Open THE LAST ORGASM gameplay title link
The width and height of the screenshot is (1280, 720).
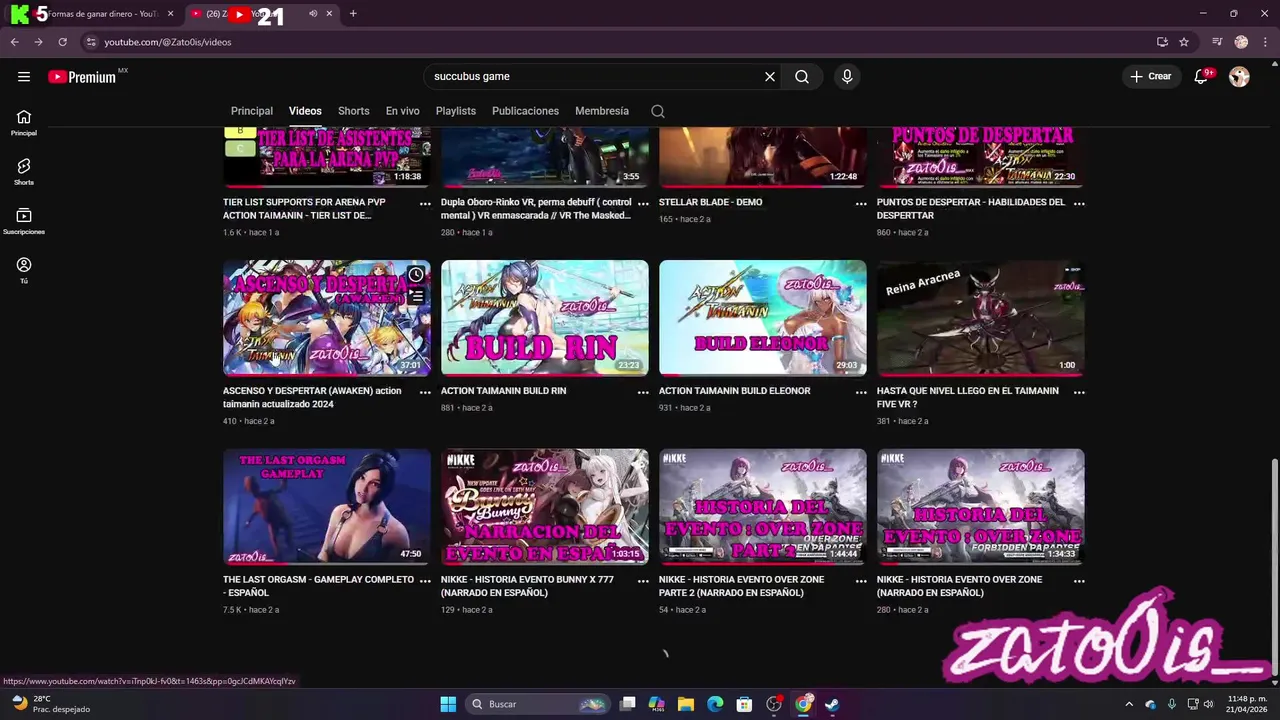click(x=318, y=586)
